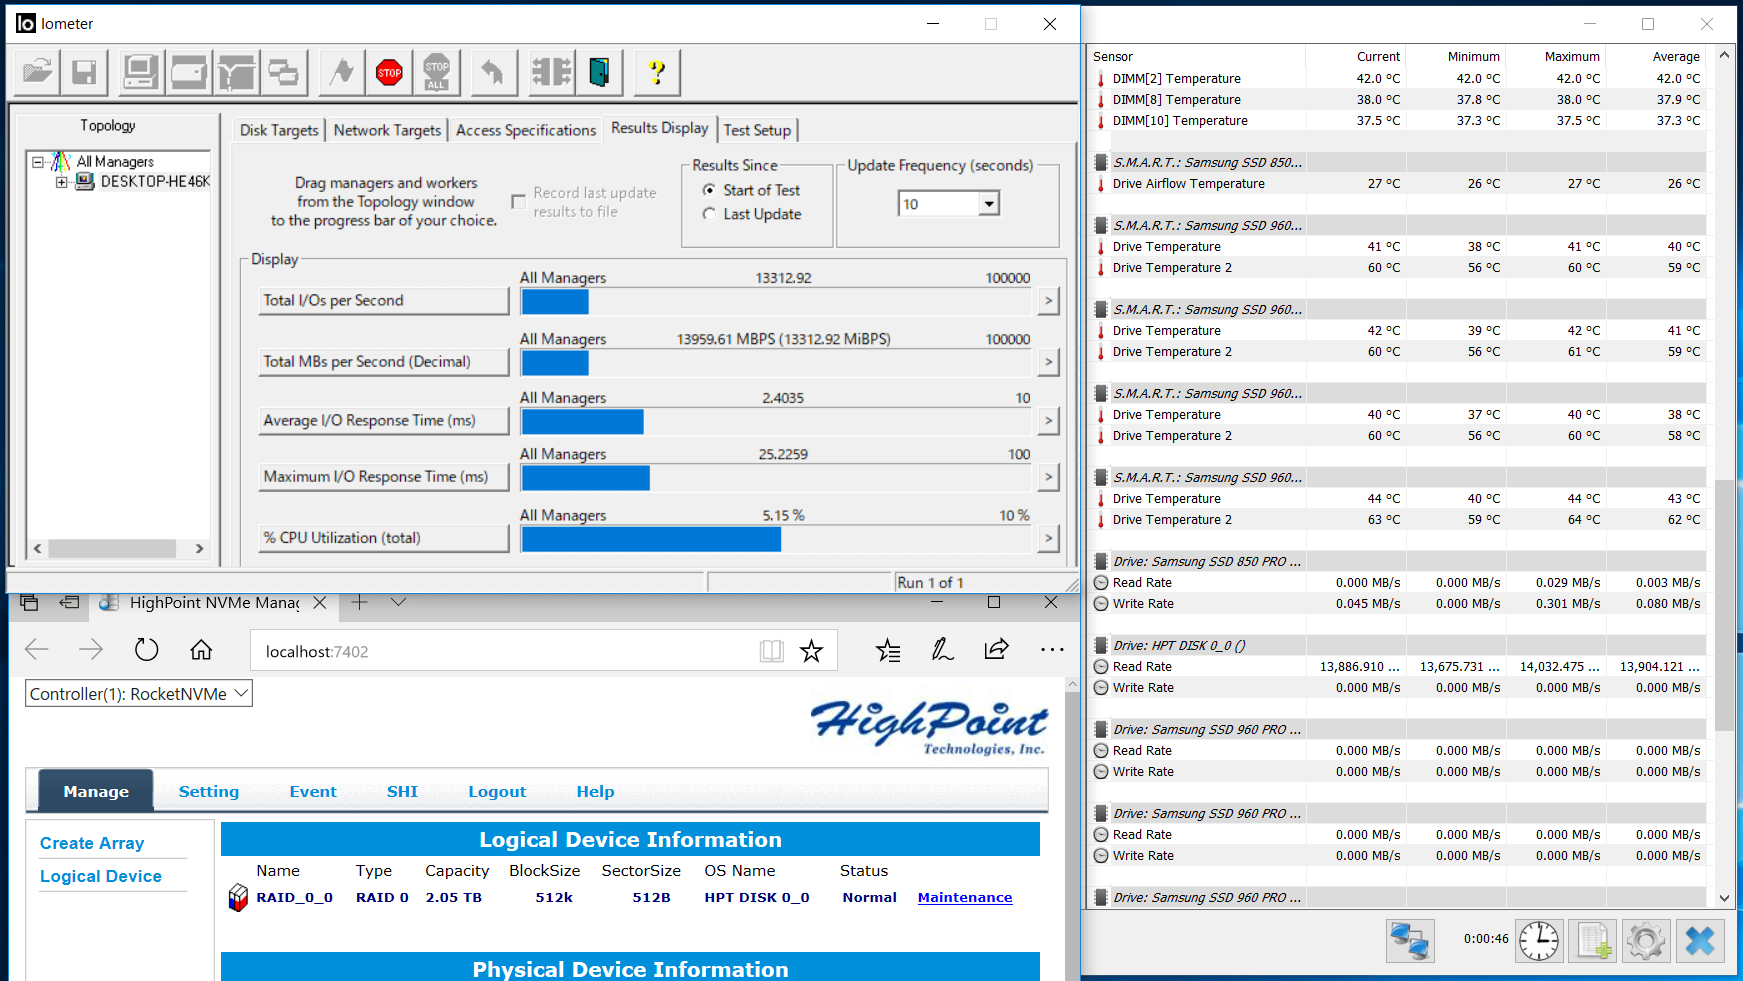Open the Favorites hub icon
This screenshot has width=1743, height=981.
[888, 650]
